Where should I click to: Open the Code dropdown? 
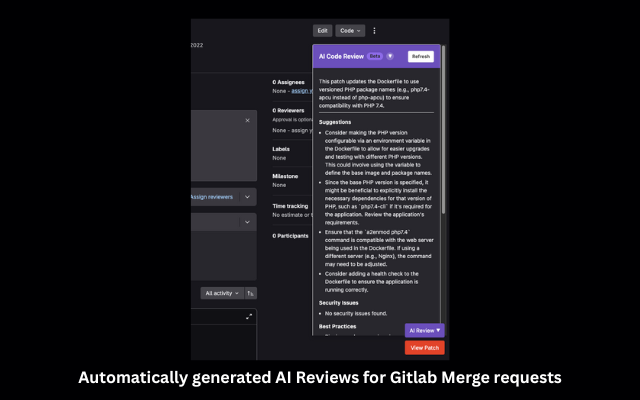coord(350,31)
